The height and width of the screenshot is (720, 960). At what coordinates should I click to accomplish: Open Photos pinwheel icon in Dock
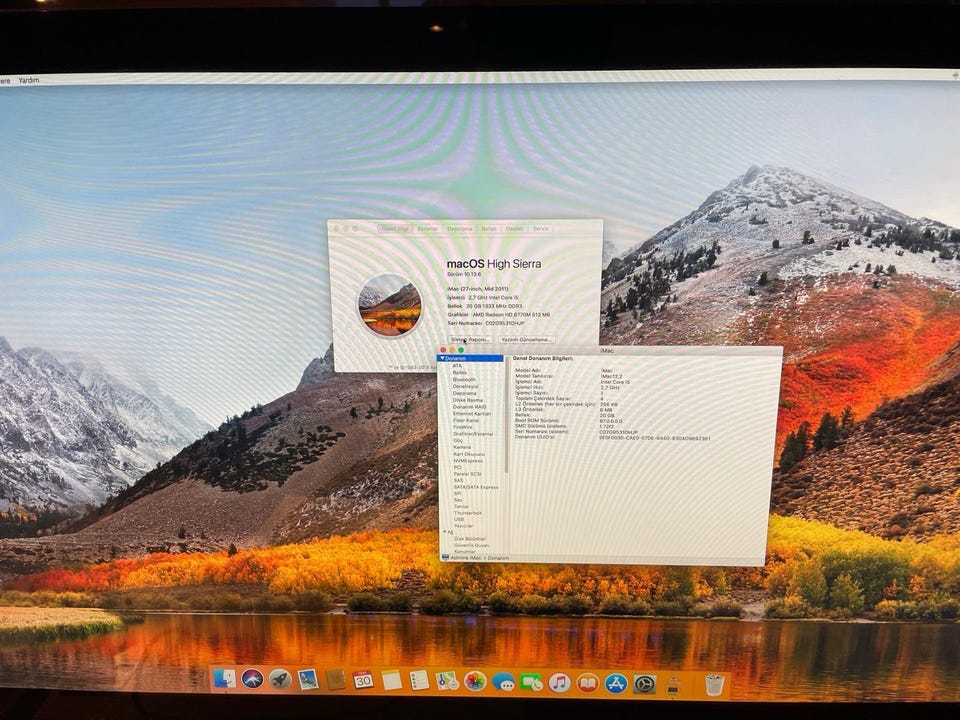tap(475, 681)
